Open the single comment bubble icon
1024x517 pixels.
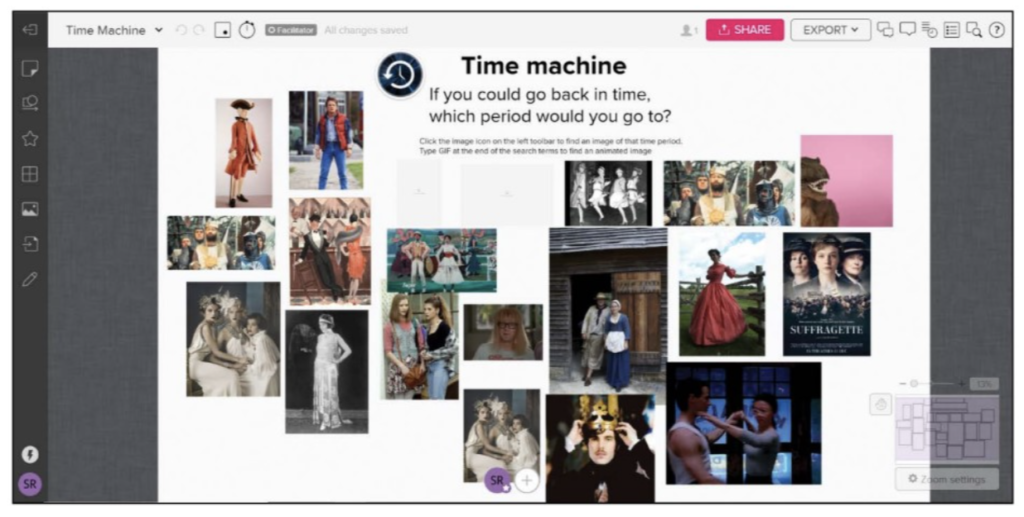pyautogui.click(x=907, y=29)
